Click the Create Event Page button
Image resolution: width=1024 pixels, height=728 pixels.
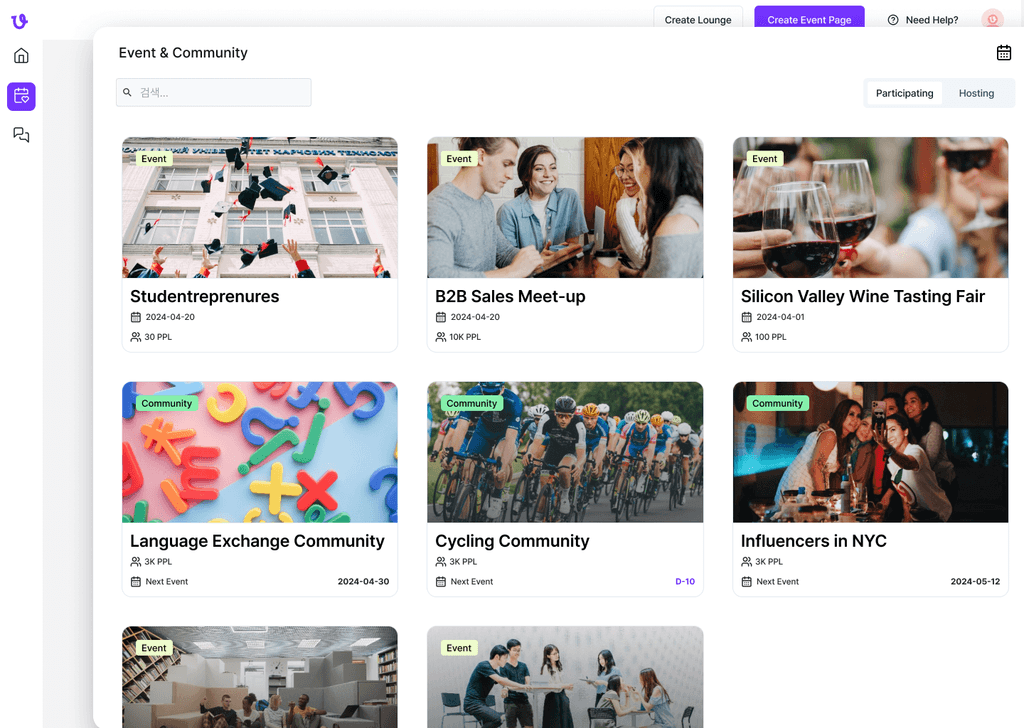809,19
